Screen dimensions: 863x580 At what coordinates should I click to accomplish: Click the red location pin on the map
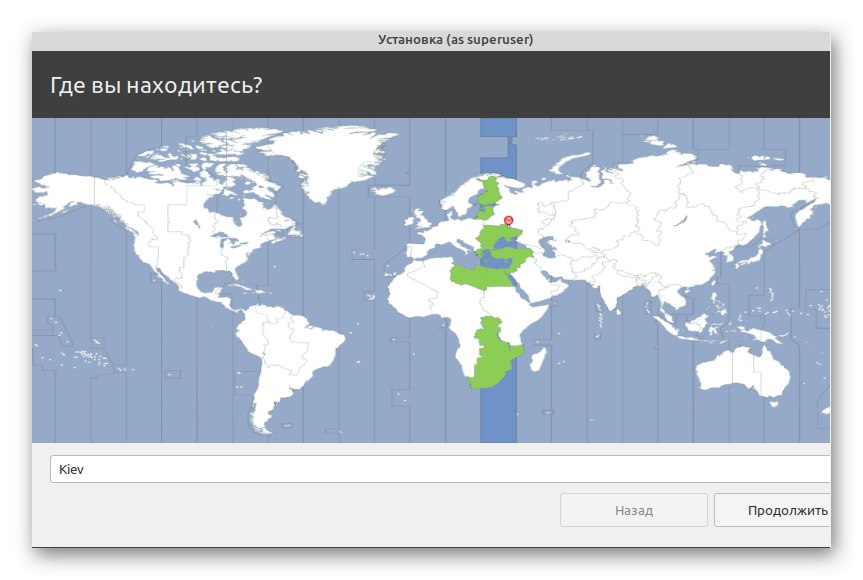(509, 221)
